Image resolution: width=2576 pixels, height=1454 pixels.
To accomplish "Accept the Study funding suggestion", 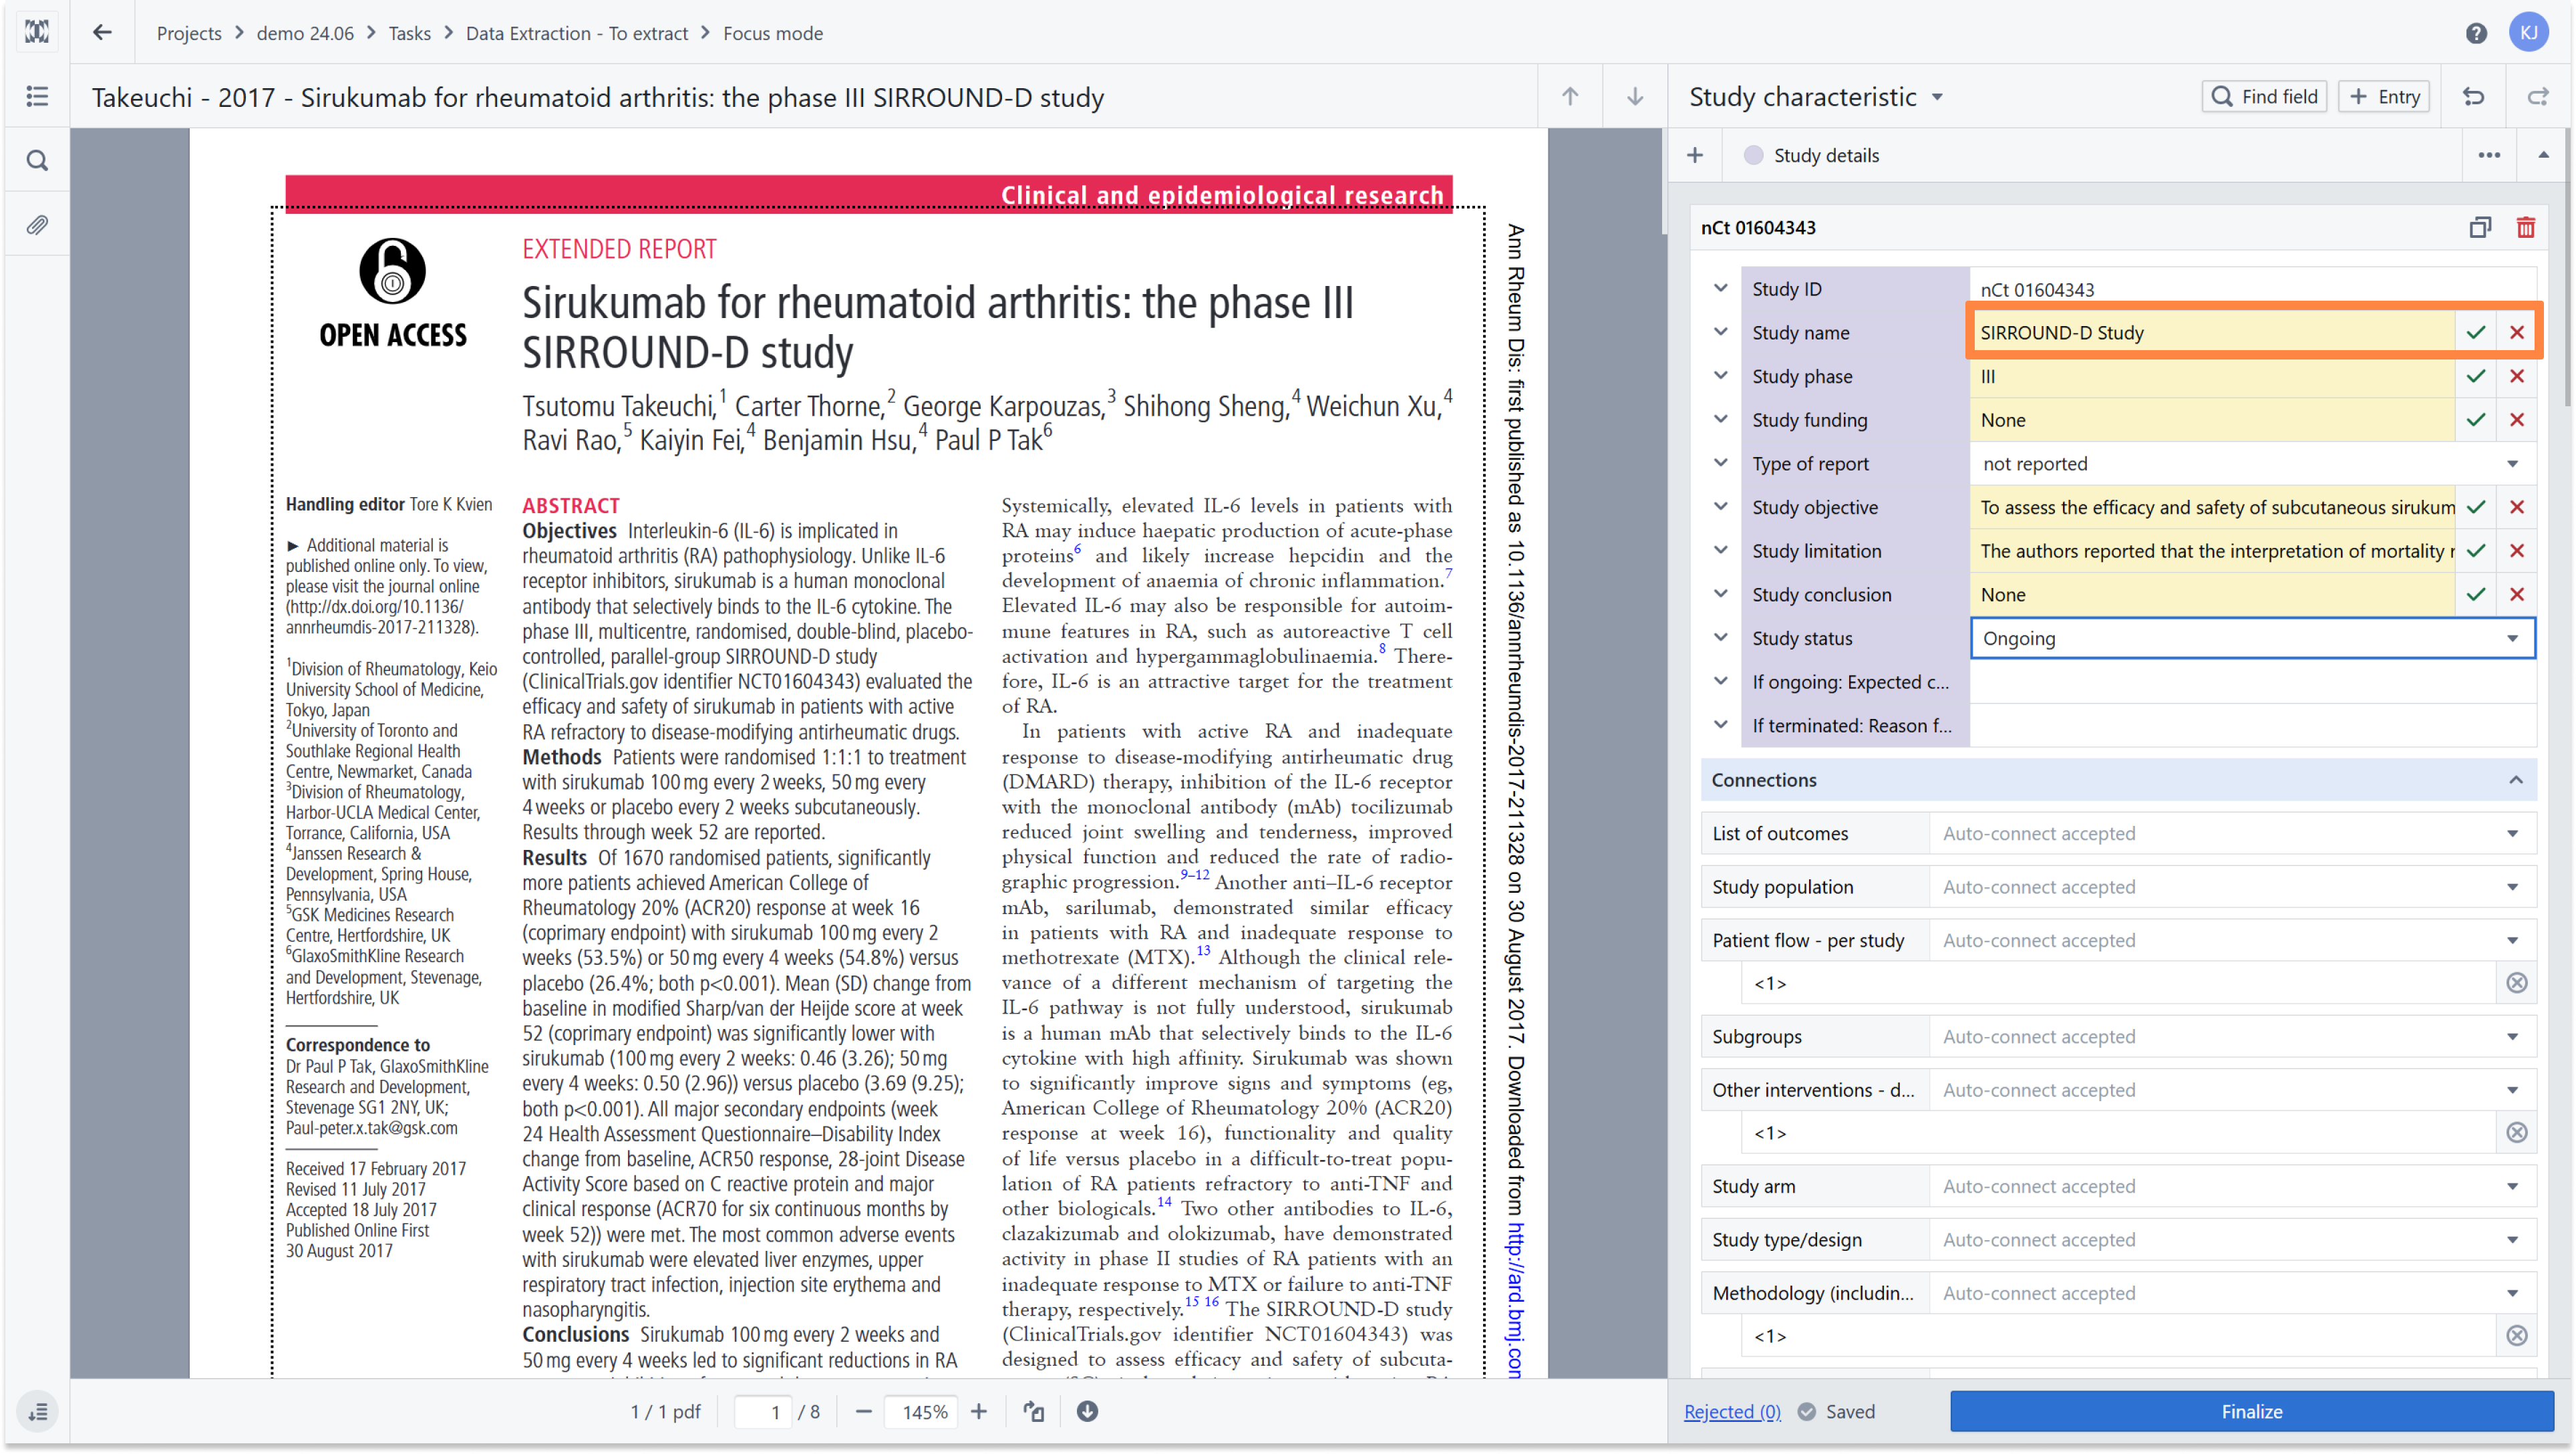I will [2475, 420].
